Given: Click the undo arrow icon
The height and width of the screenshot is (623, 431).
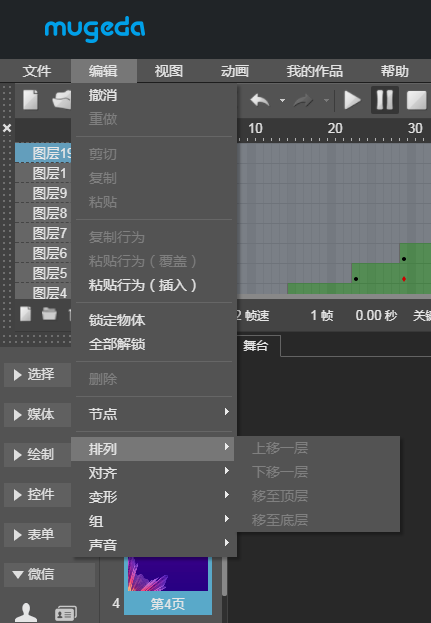Looking at the screenshot, I should coord(260,100).
